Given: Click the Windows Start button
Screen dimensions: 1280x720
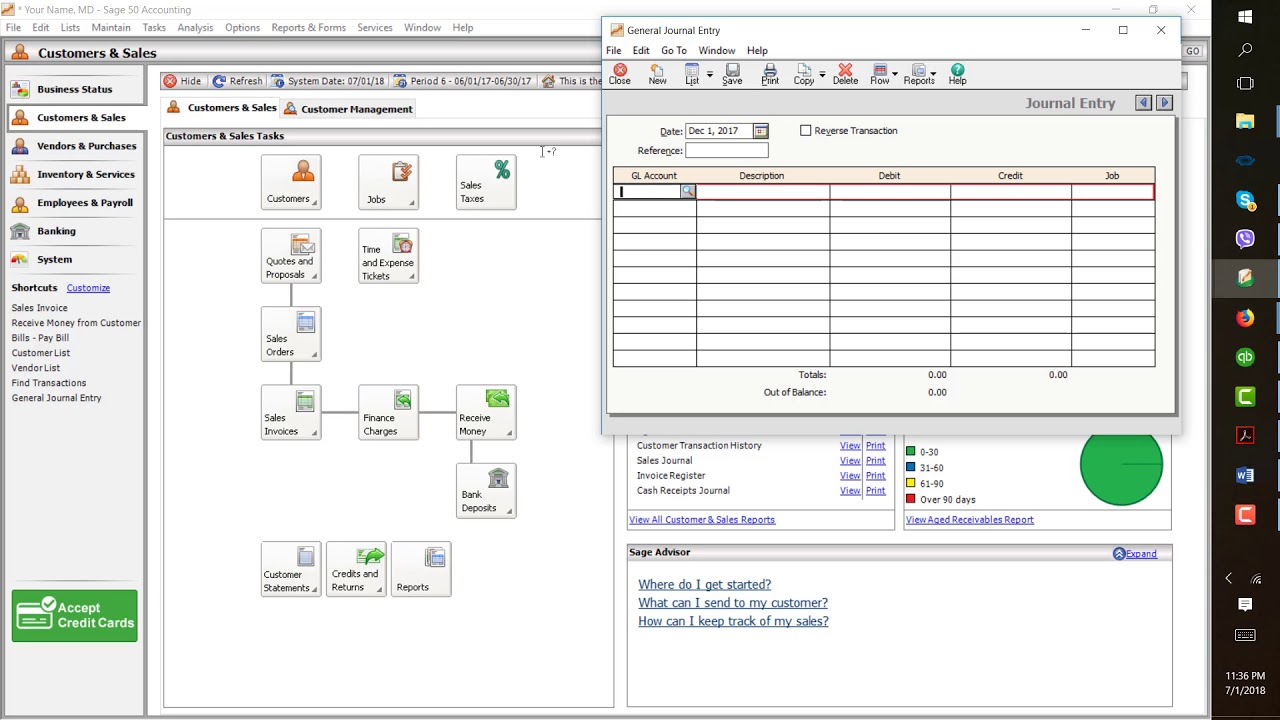Looking at the screenshot, I should click(1245, 17).
